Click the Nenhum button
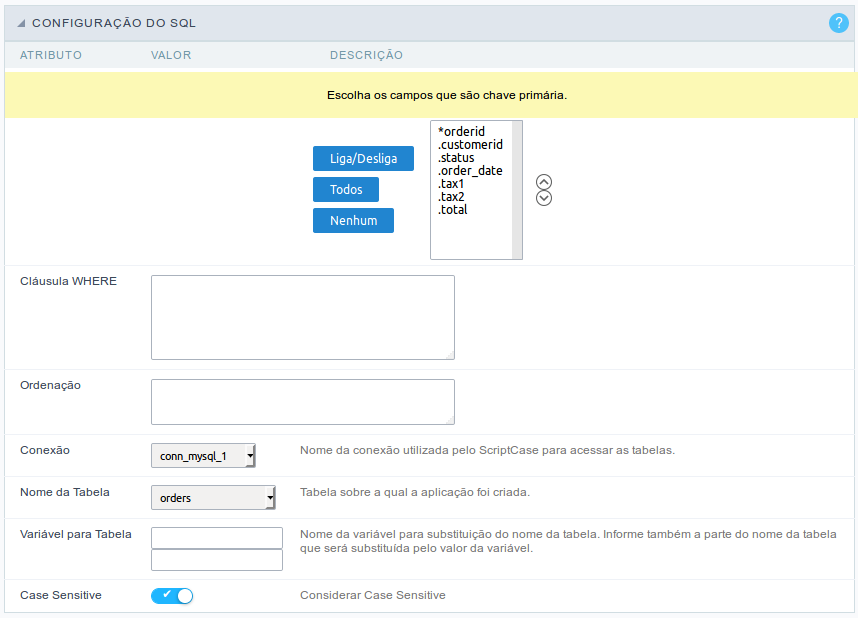The width and height of the screenshot is (858, 618). [x=353, y=221]
